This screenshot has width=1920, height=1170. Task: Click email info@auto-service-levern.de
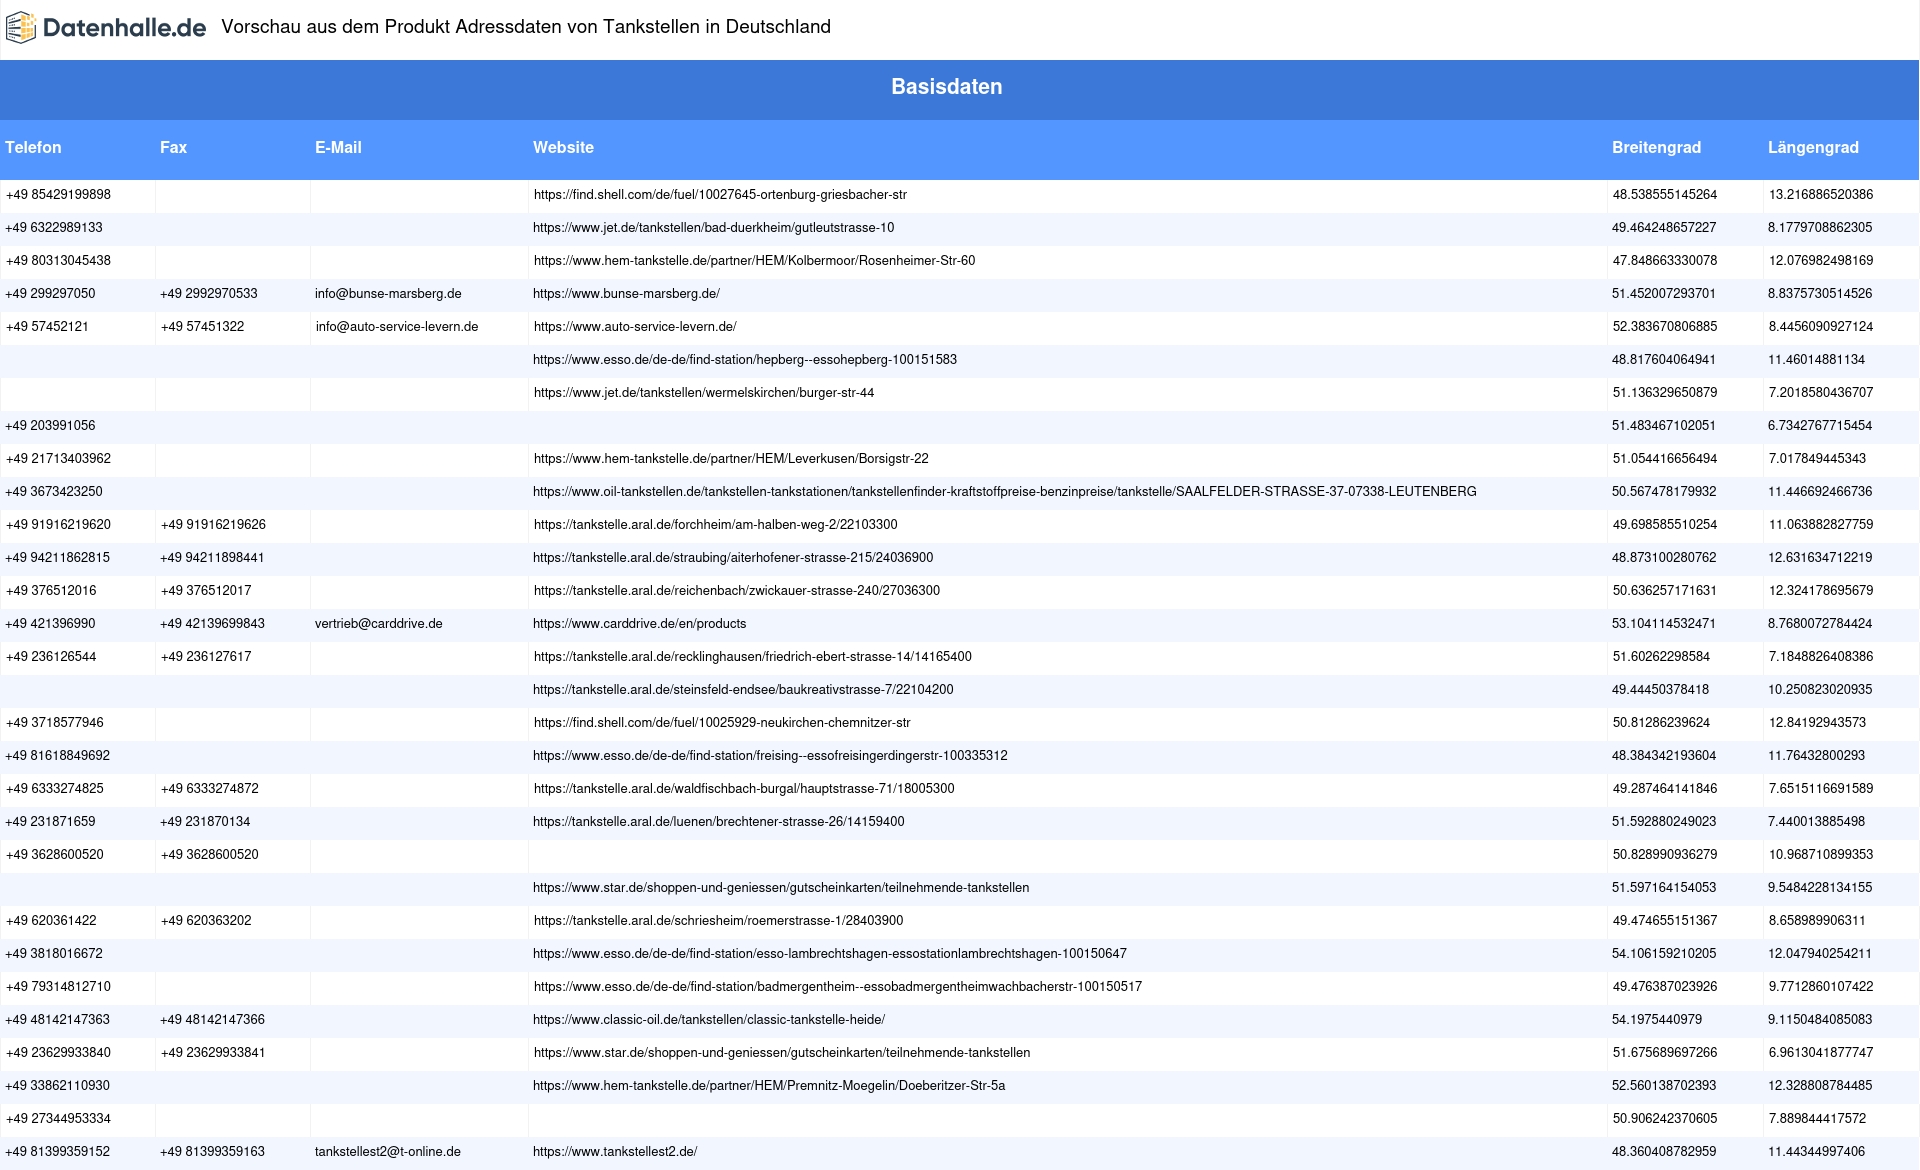pos(397,327)
